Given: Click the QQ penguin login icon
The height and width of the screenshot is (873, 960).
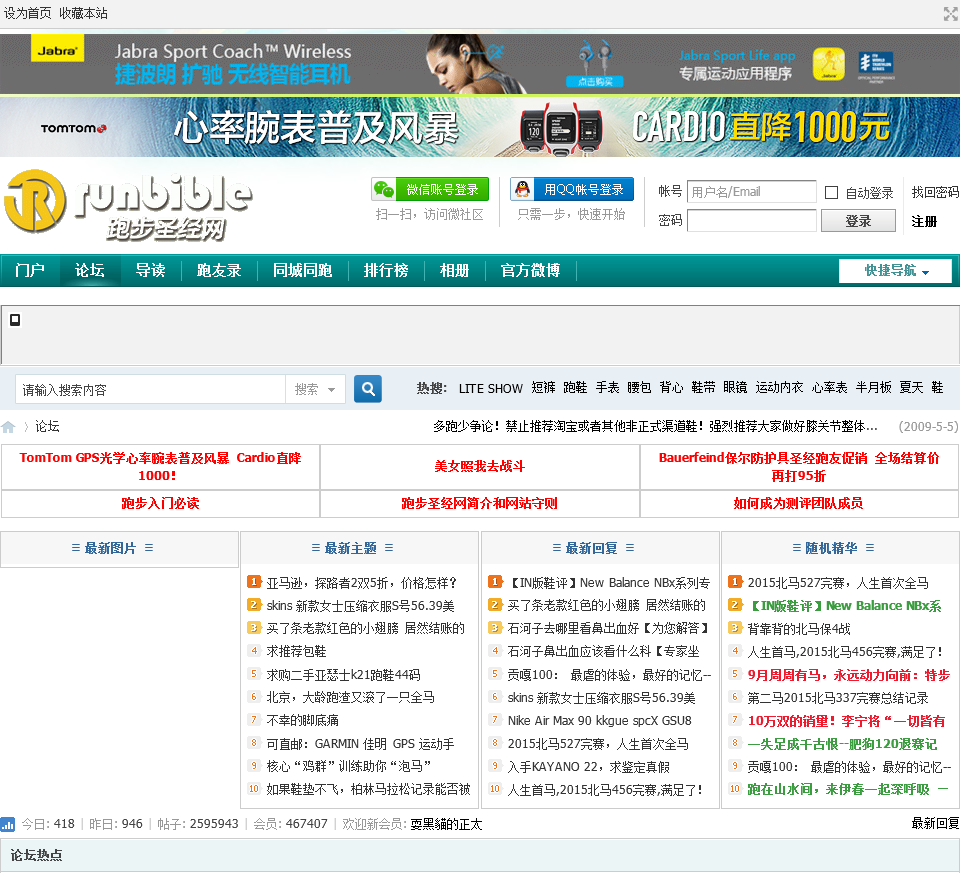Looking at the screenshot, I should [x=522, y=189].
